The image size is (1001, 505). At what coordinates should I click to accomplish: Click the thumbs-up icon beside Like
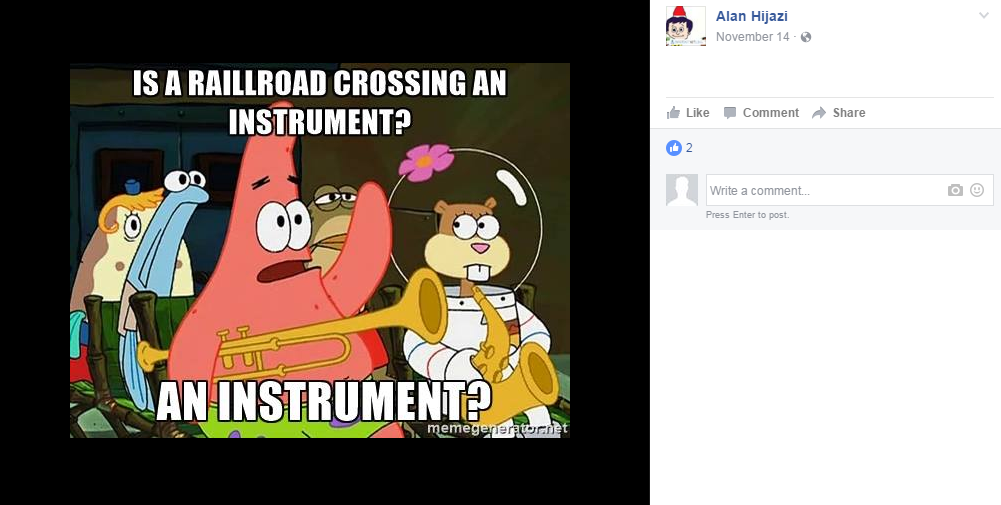tap(673, 113)
